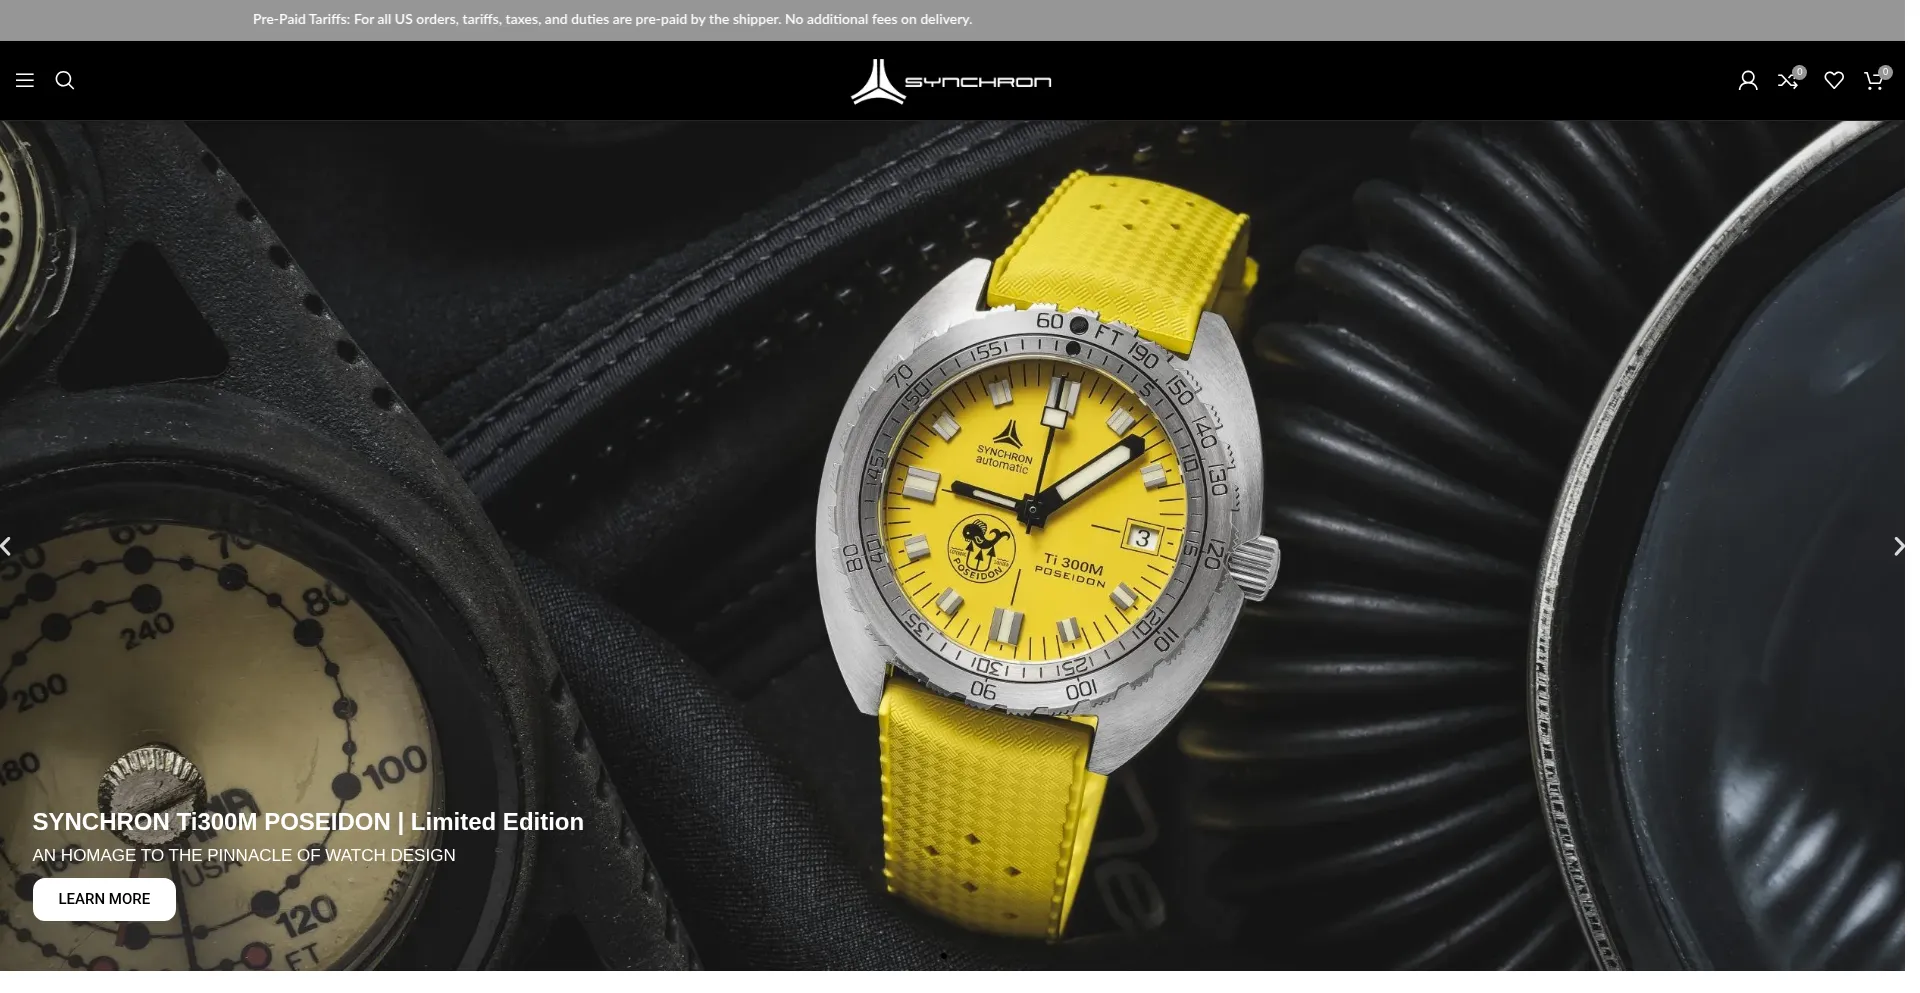Viewport: 1920px width, 993px height.
Task: Go to the Synchron logo homepage
Action: [x=951, y=81]
